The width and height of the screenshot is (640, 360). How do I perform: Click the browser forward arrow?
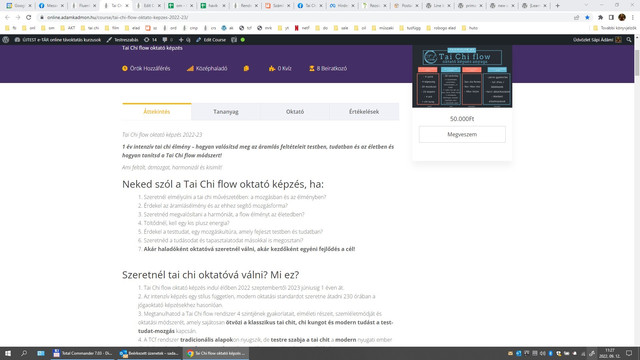[18, 17]
